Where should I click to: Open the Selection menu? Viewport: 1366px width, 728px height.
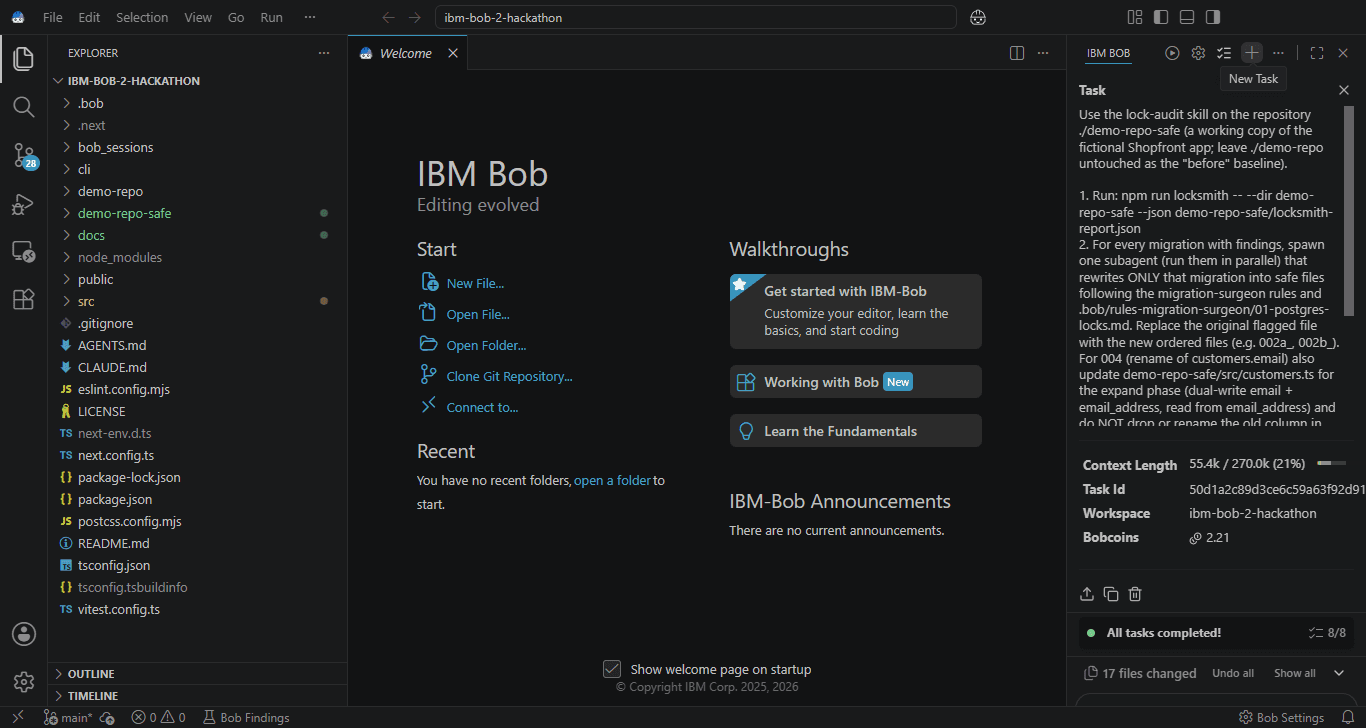pyautogui.click(x=142, y=17)
